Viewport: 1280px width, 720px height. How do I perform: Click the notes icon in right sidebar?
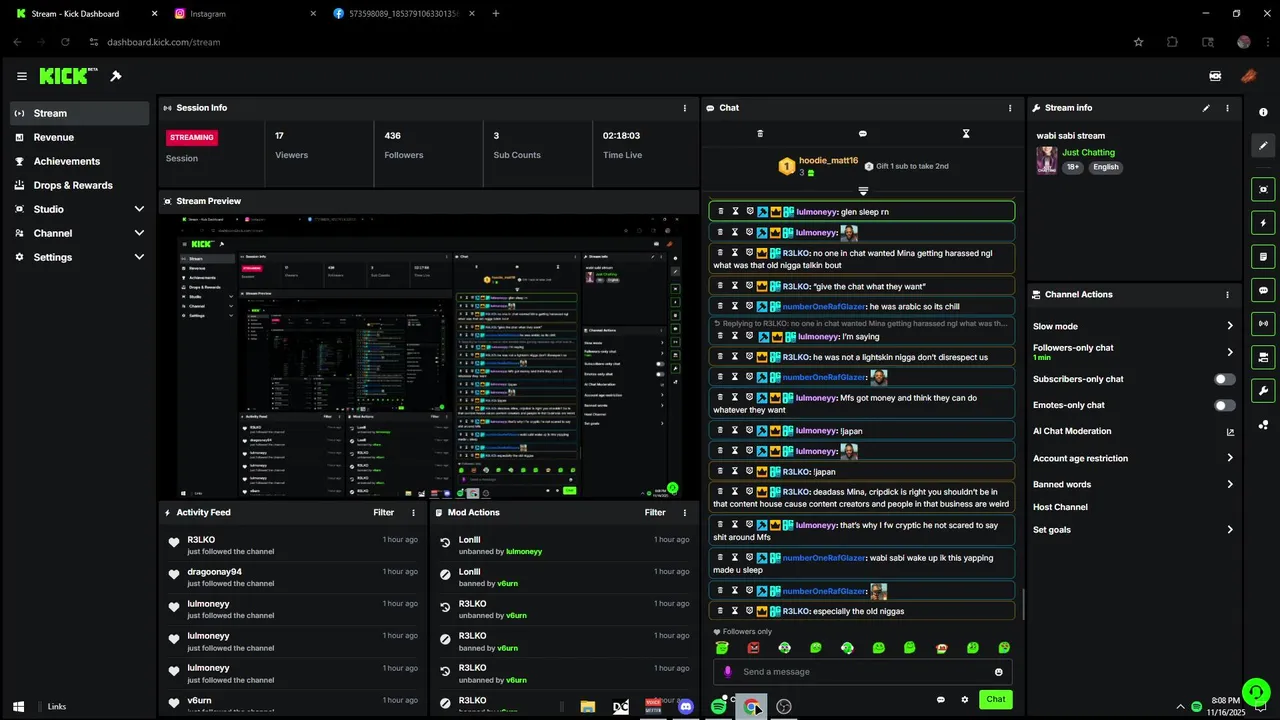click(1264, 257)
